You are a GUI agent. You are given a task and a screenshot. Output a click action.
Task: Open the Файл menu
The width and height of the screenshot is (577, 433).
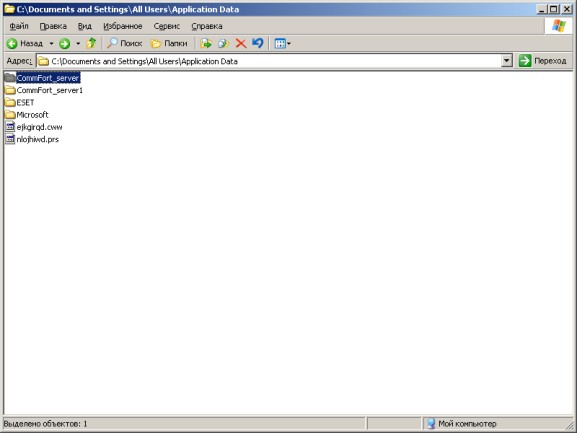point(19,26)
